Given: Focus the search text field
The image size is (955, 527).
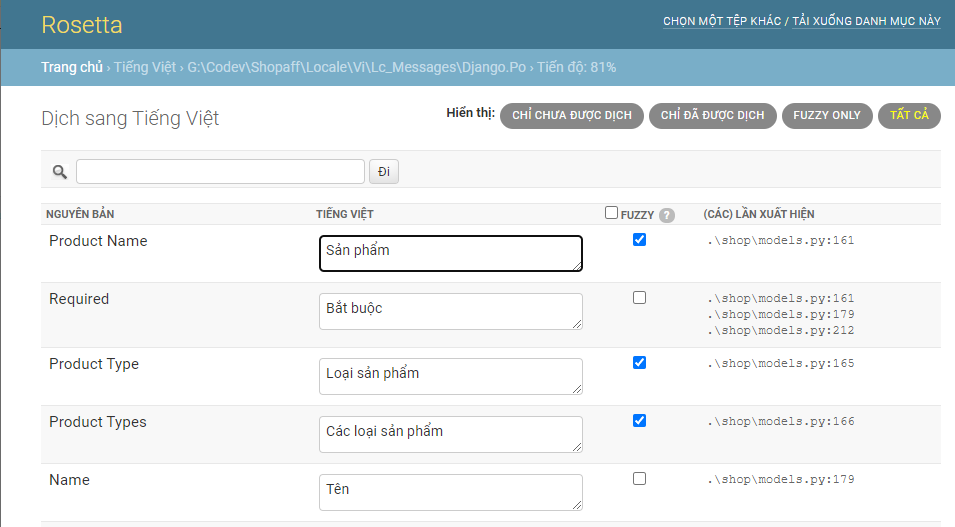Looking at the screenshot, I should click(220, 172).
